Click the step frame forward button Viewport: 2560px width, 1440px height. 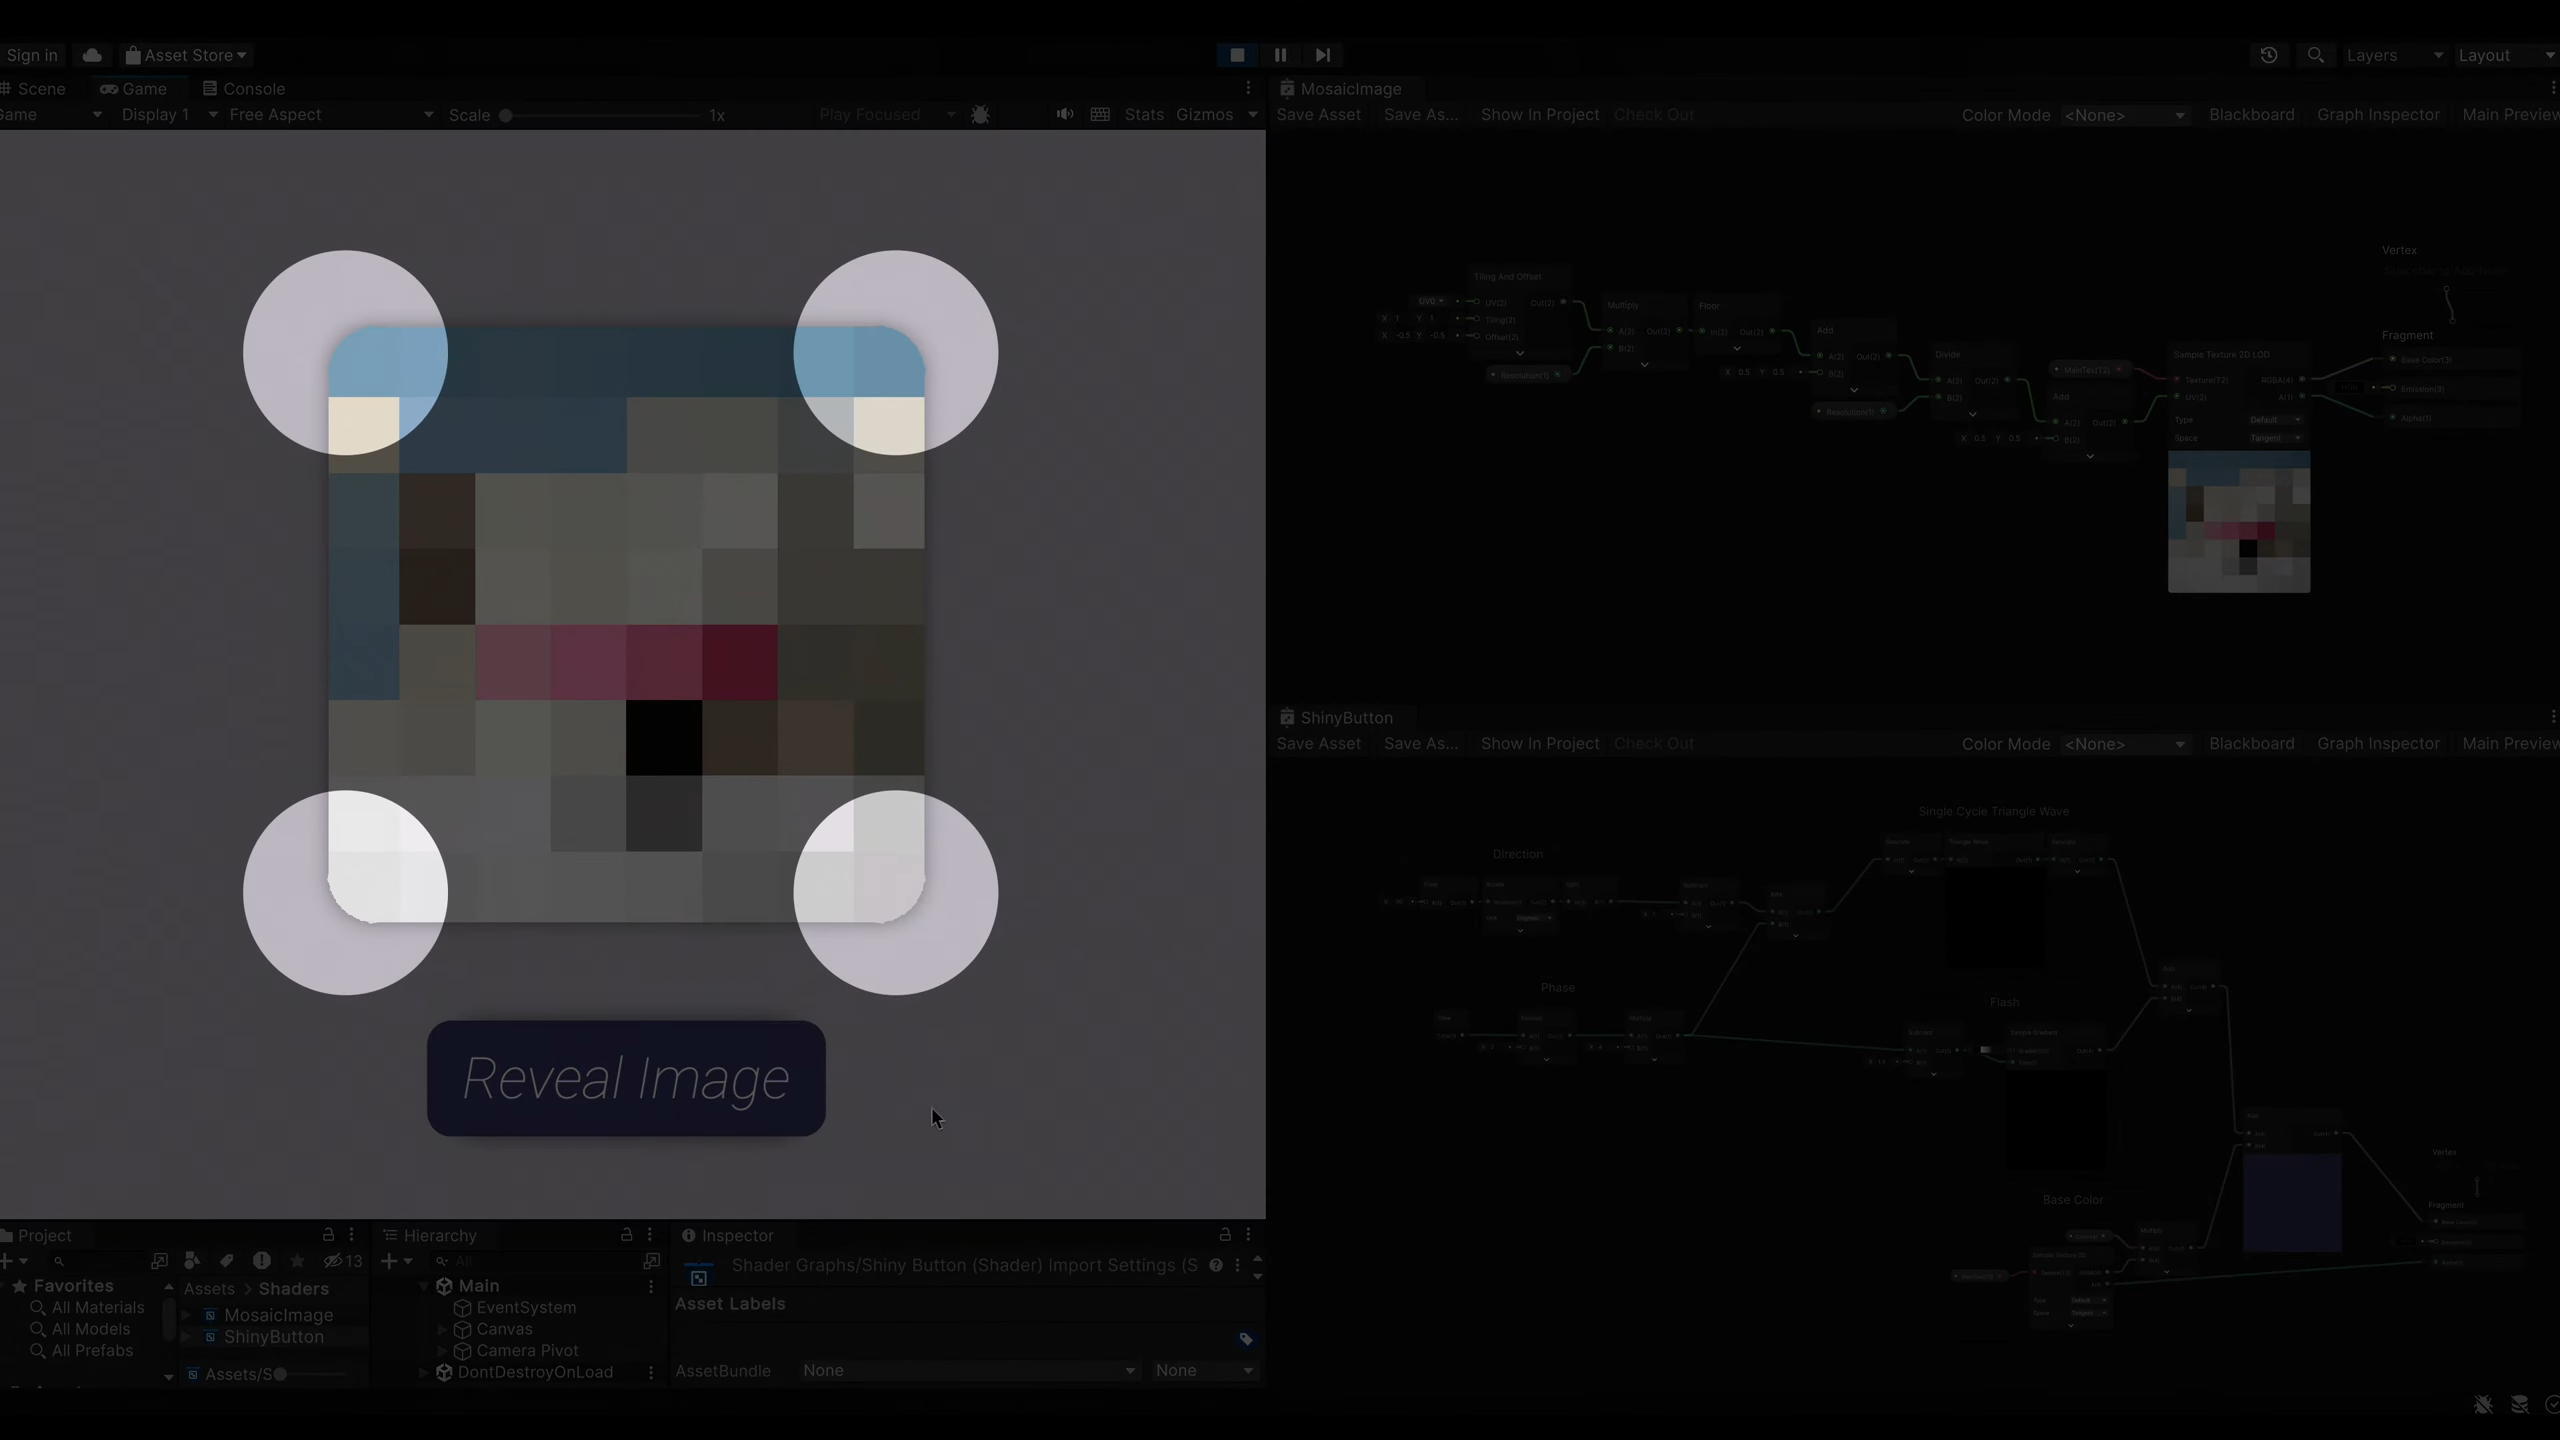point(1322,55)
